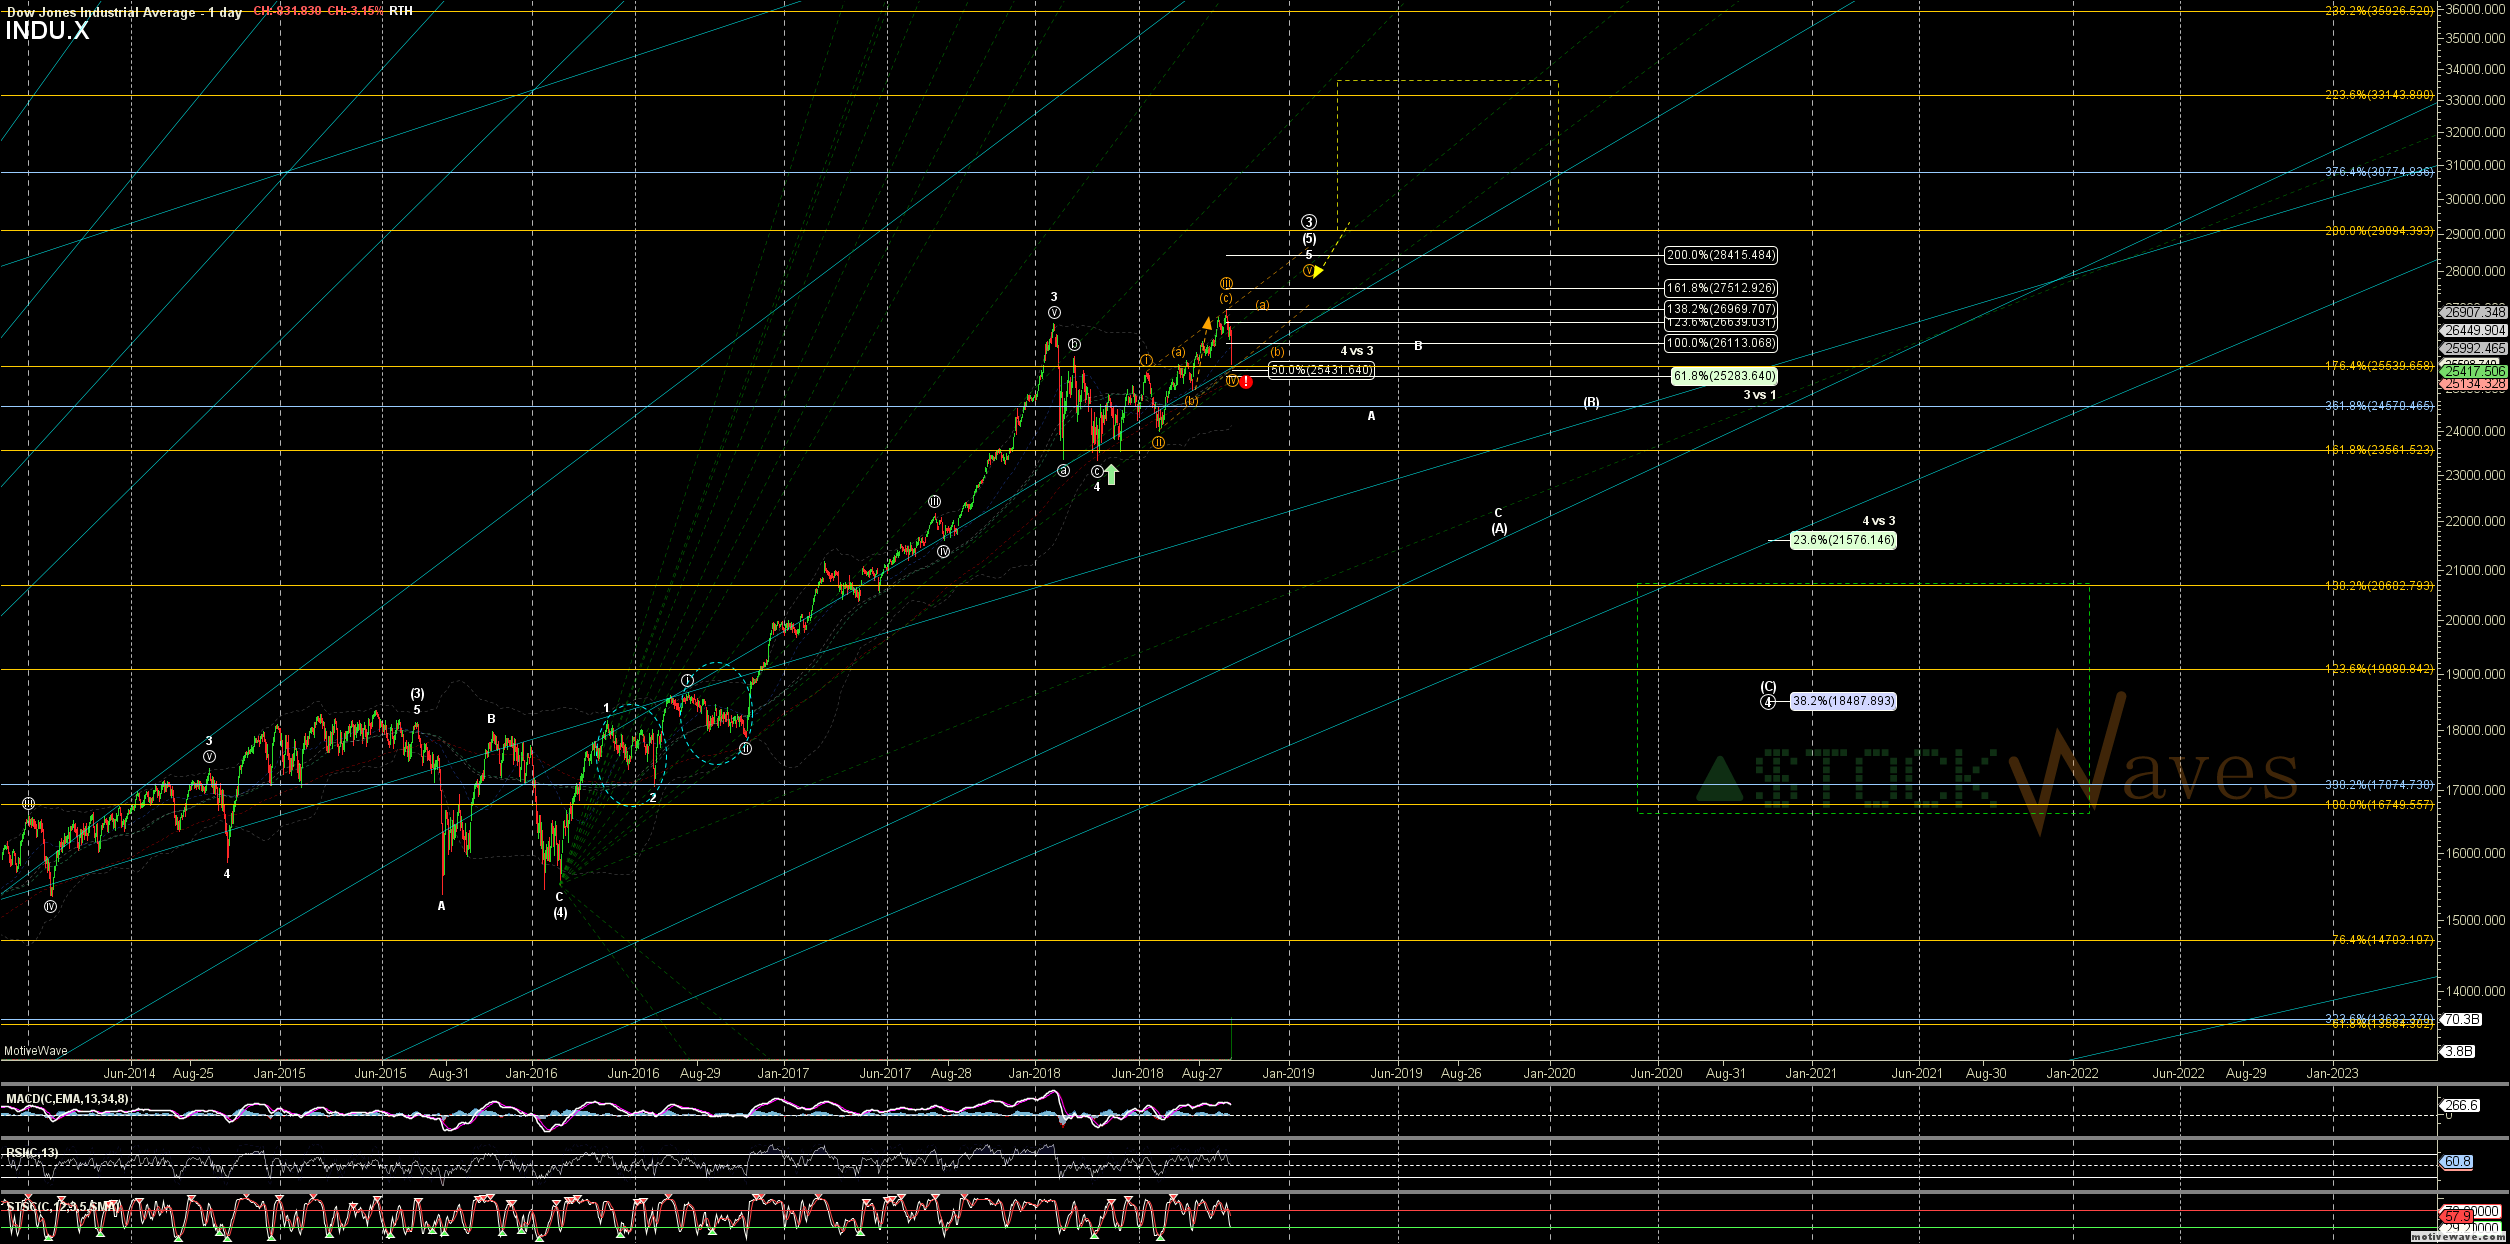This screenshot has height=1244, width=2510.
Task: Select the 238.2%(35926.520) extension label
Action: tap(2379, 11)
